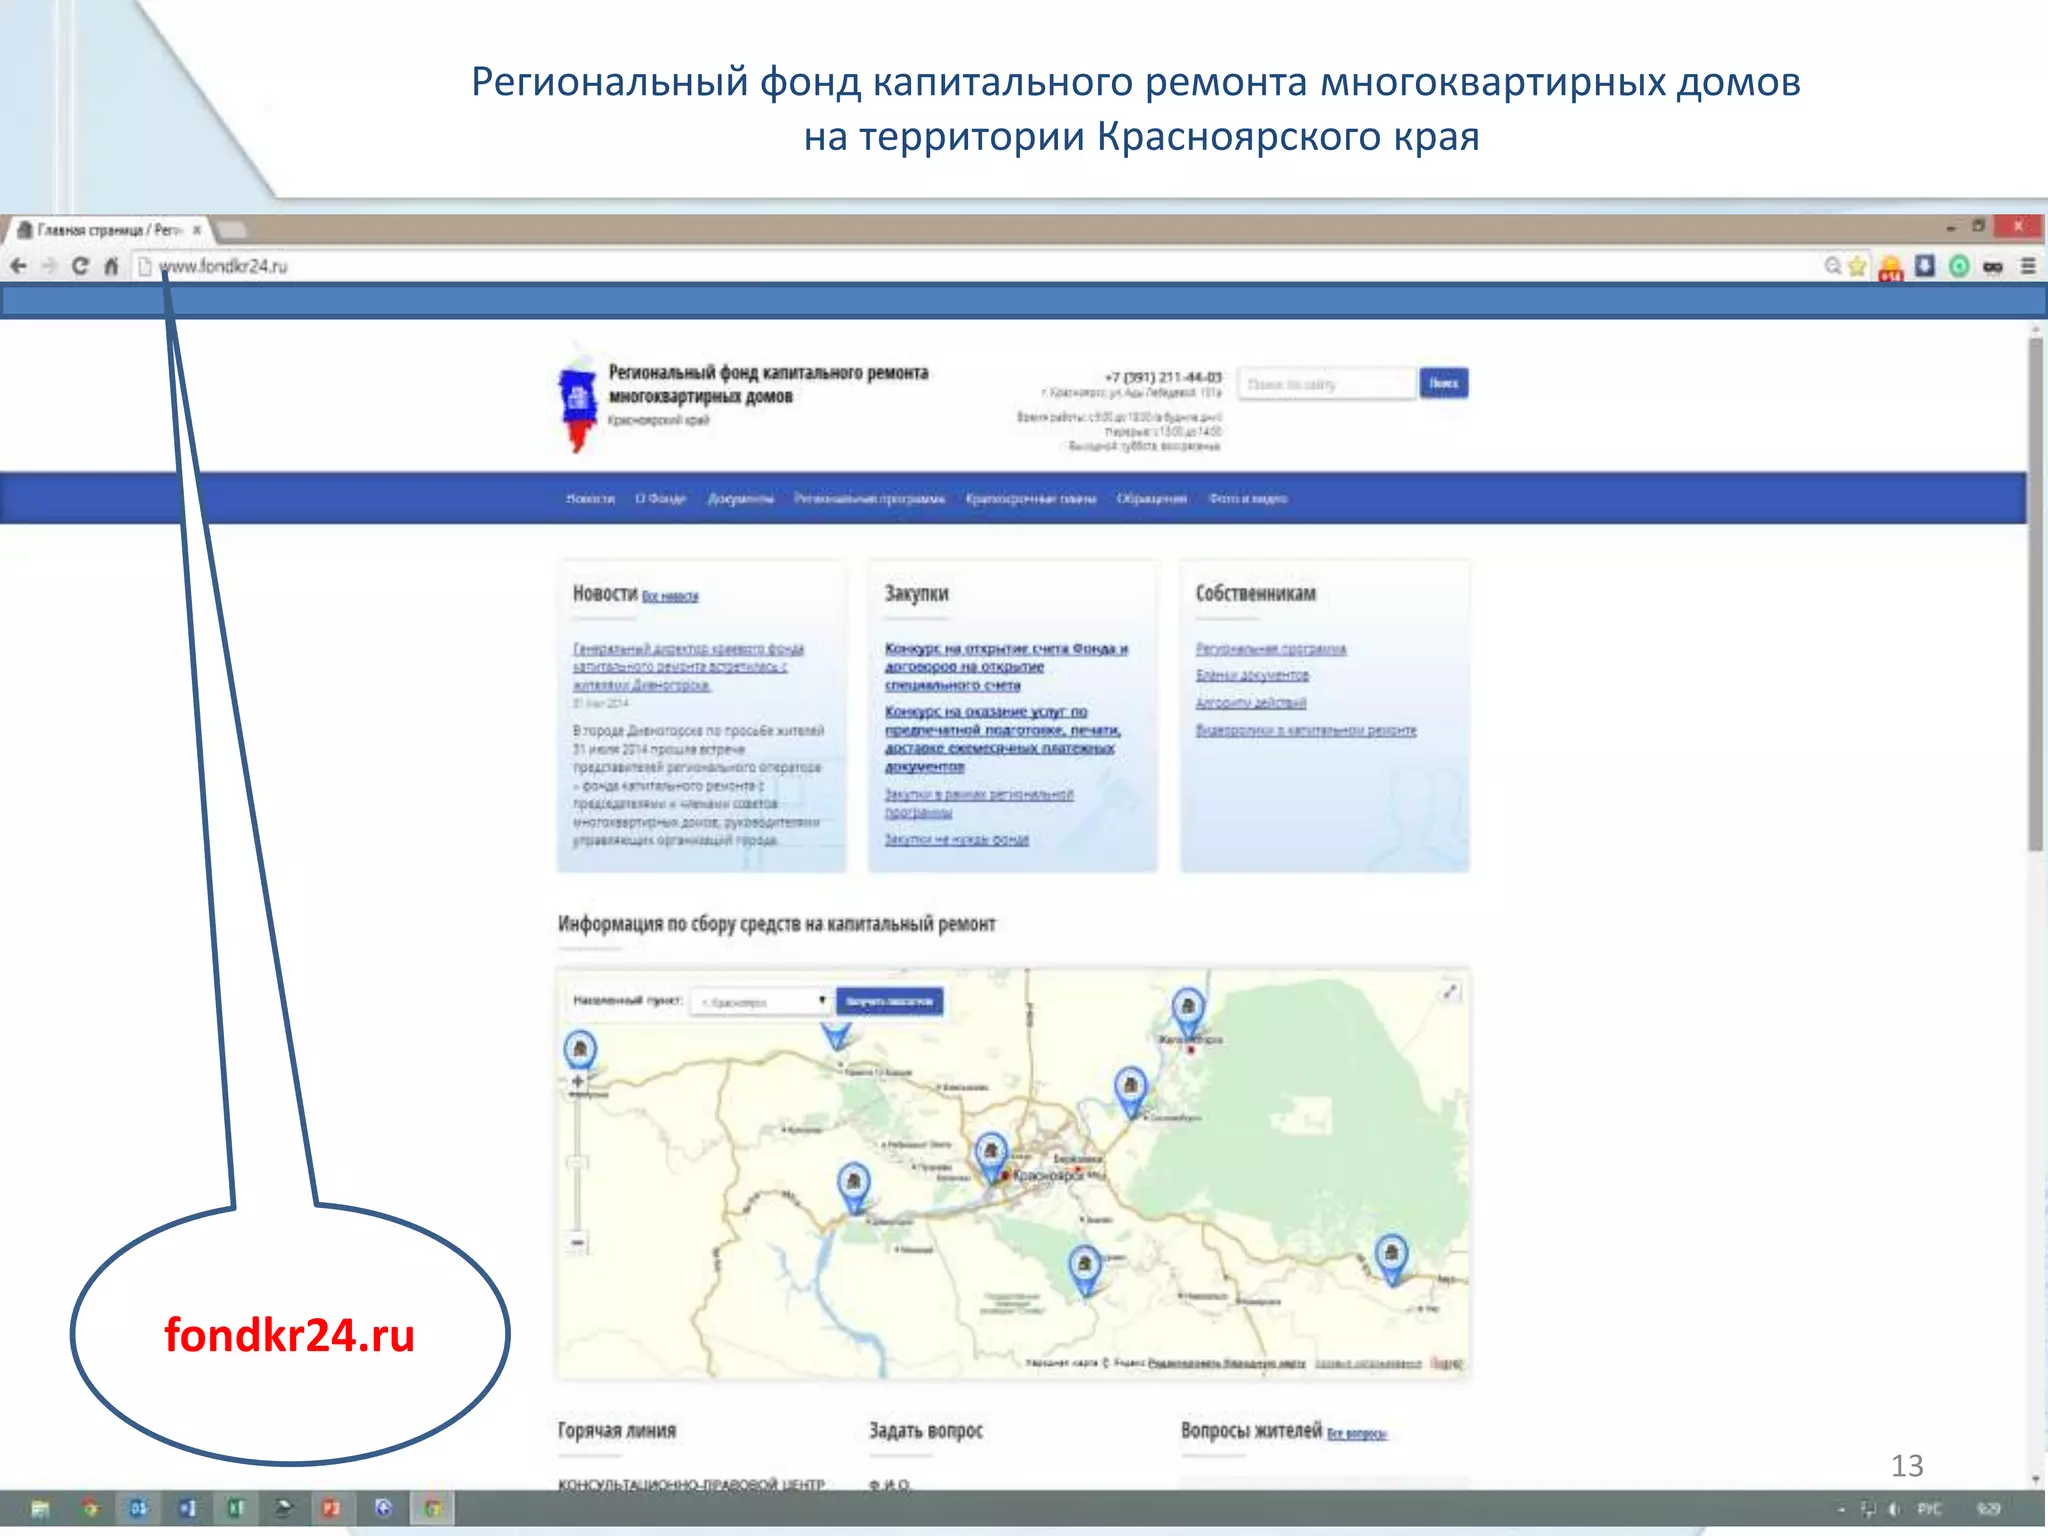The image size is (2048, 1536).
Task: Click the browser Forward arrow
Action: coord(49,266)
